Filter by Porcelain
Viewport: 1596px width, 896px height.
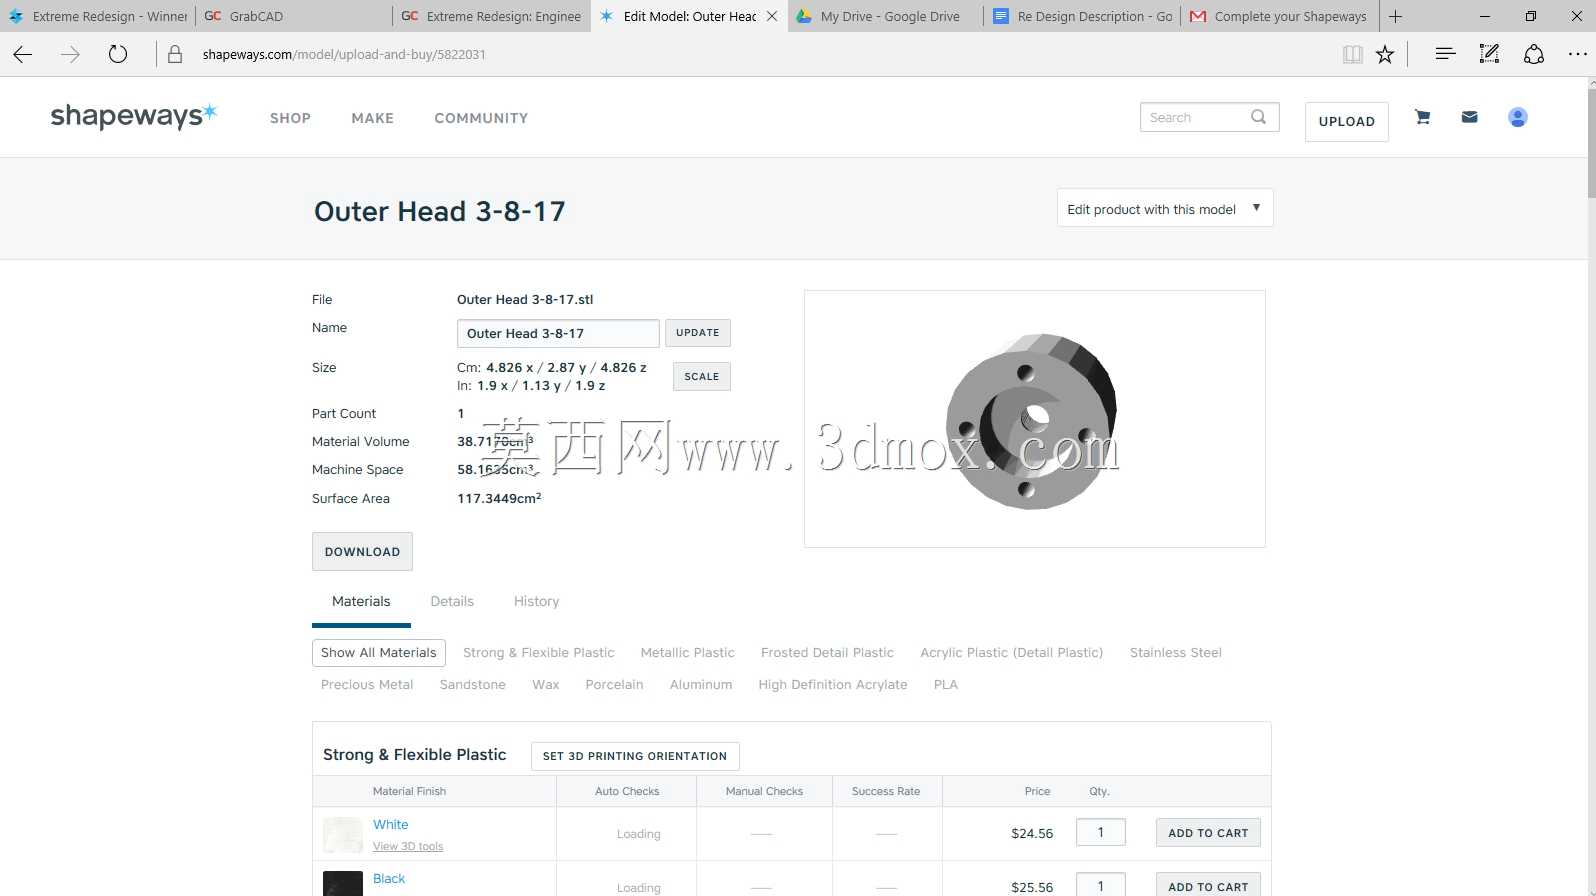click(x=614, y=684)
